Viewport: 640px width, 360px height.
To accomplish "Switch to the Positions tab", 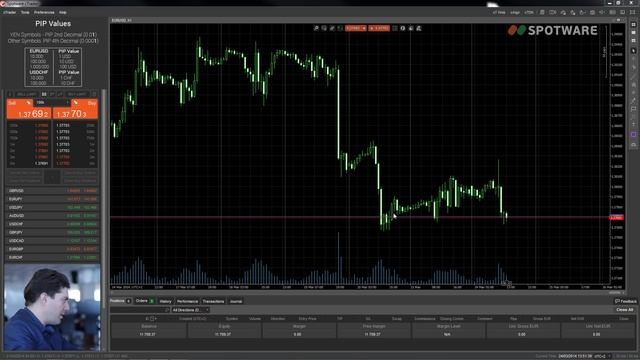I will pyautogui.click(x=120, y=301).
